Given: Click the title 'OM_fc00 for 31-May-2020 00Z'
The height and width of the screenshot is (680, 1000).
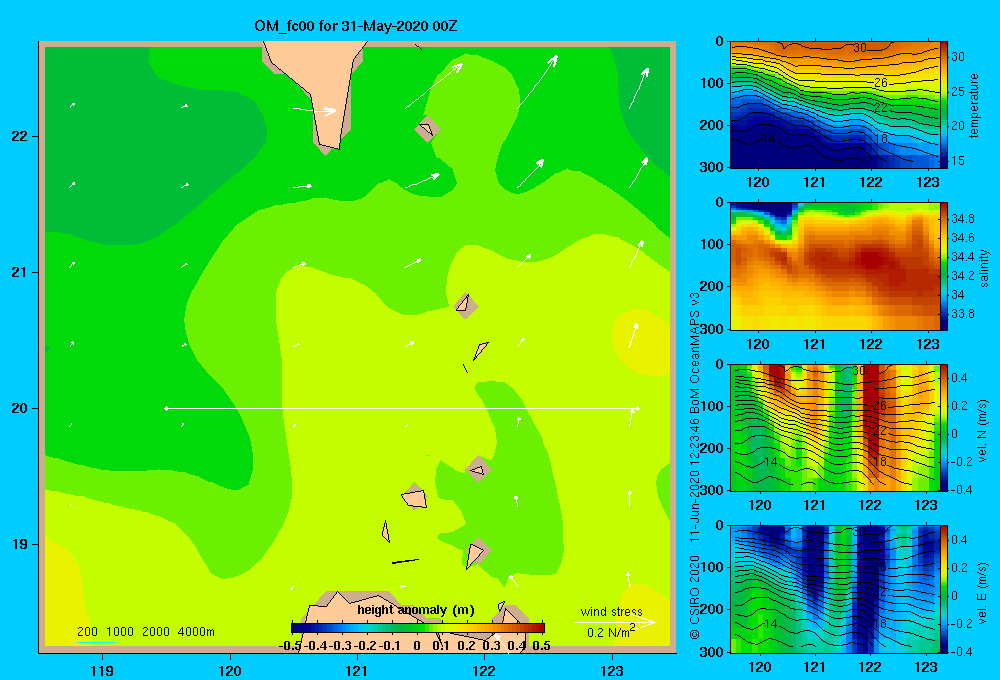Looking at the screenshot, I should coord(355,26).
